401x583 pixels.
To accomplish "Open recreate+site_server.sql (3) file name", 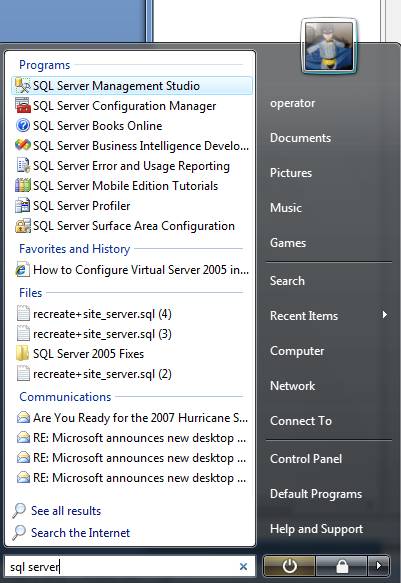I will 102,334.
